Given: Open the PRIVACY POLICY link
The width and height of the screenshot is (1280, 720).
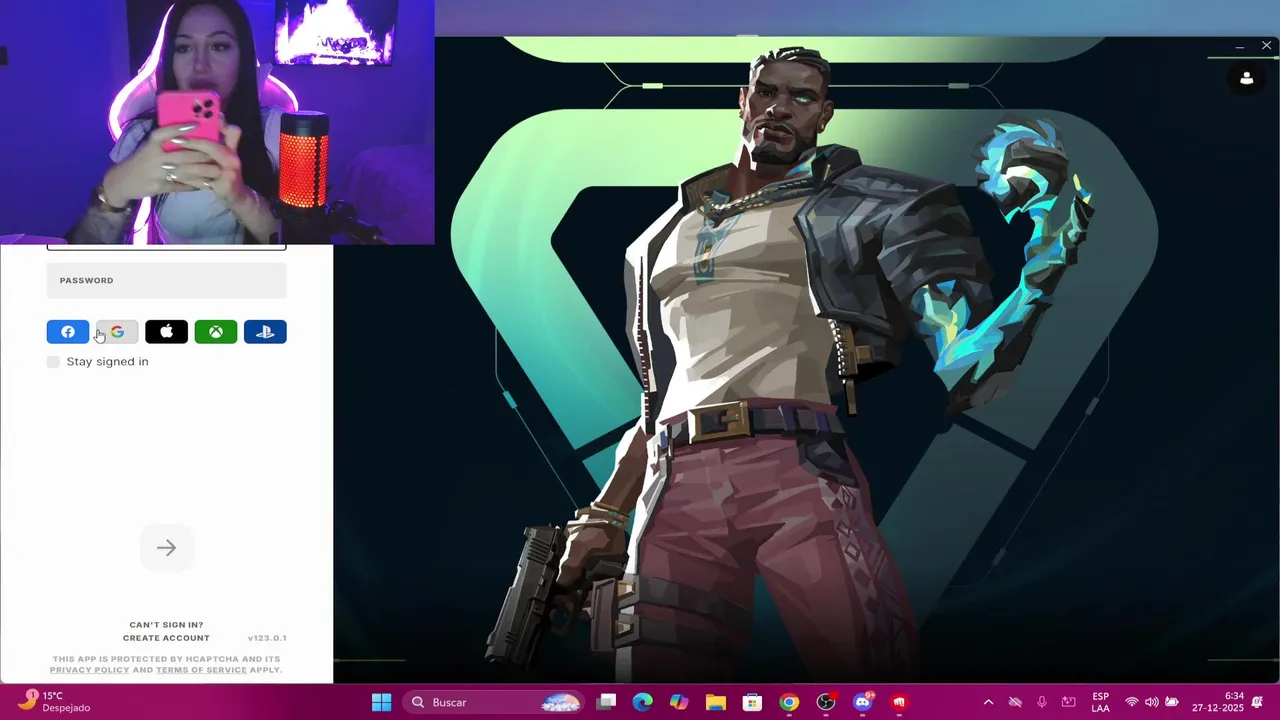Looking at the screenshot, I should (90, 670).
